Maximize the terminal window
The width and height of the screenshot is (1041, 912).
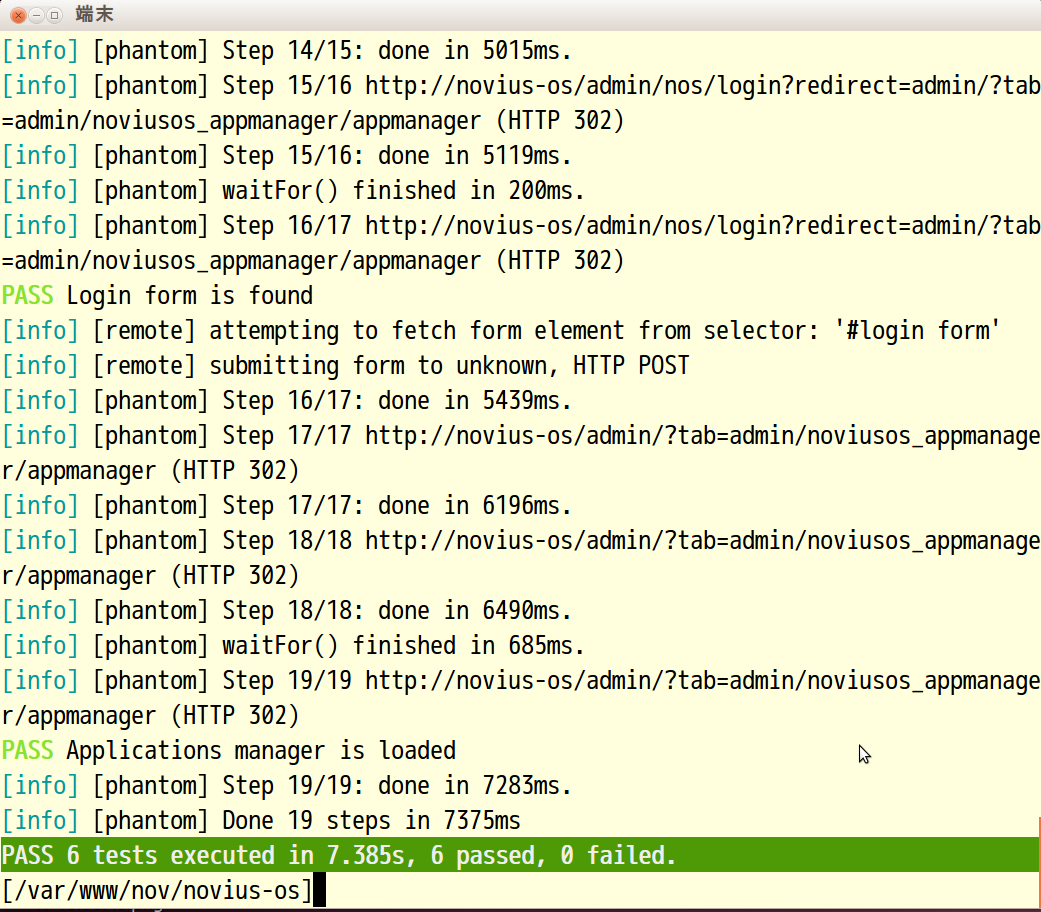point(54,15)
